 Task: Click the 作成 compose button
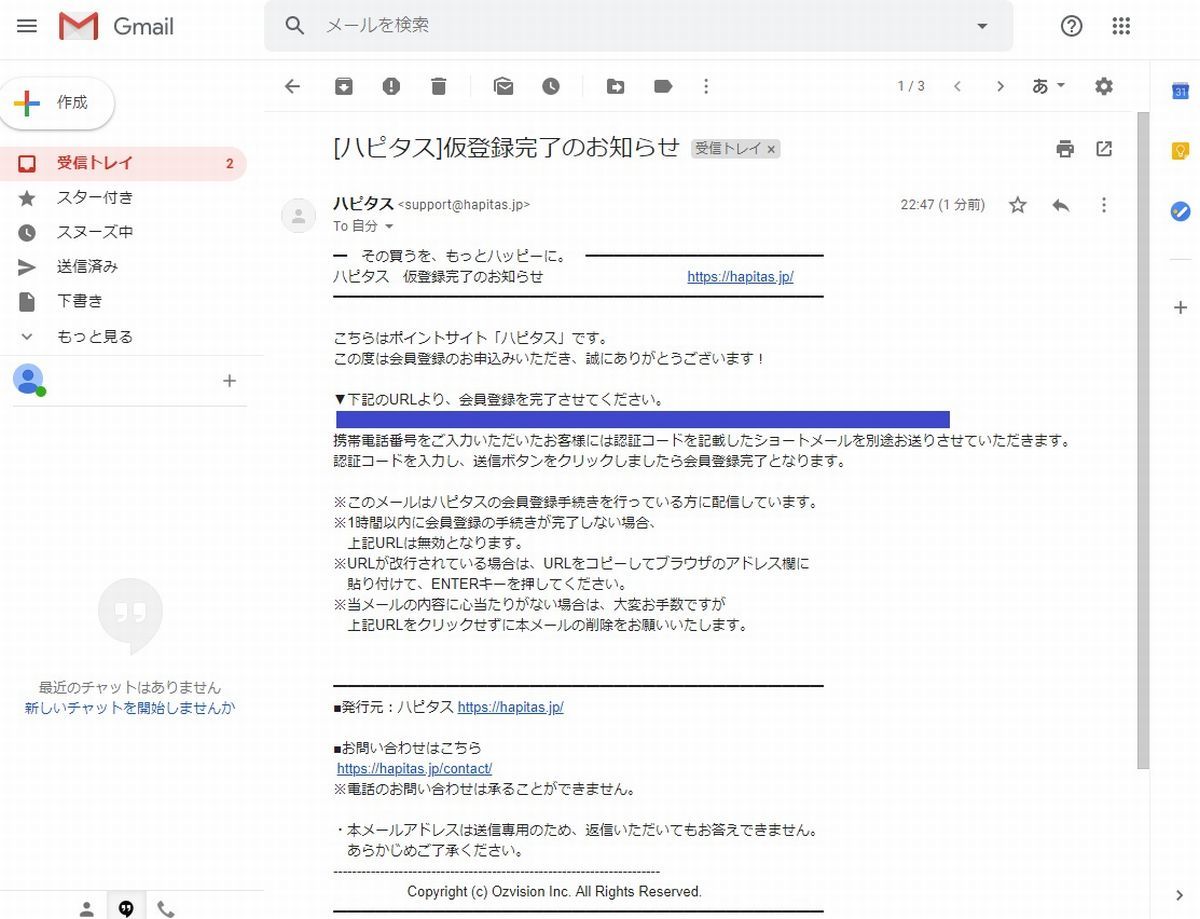[57, 103]
